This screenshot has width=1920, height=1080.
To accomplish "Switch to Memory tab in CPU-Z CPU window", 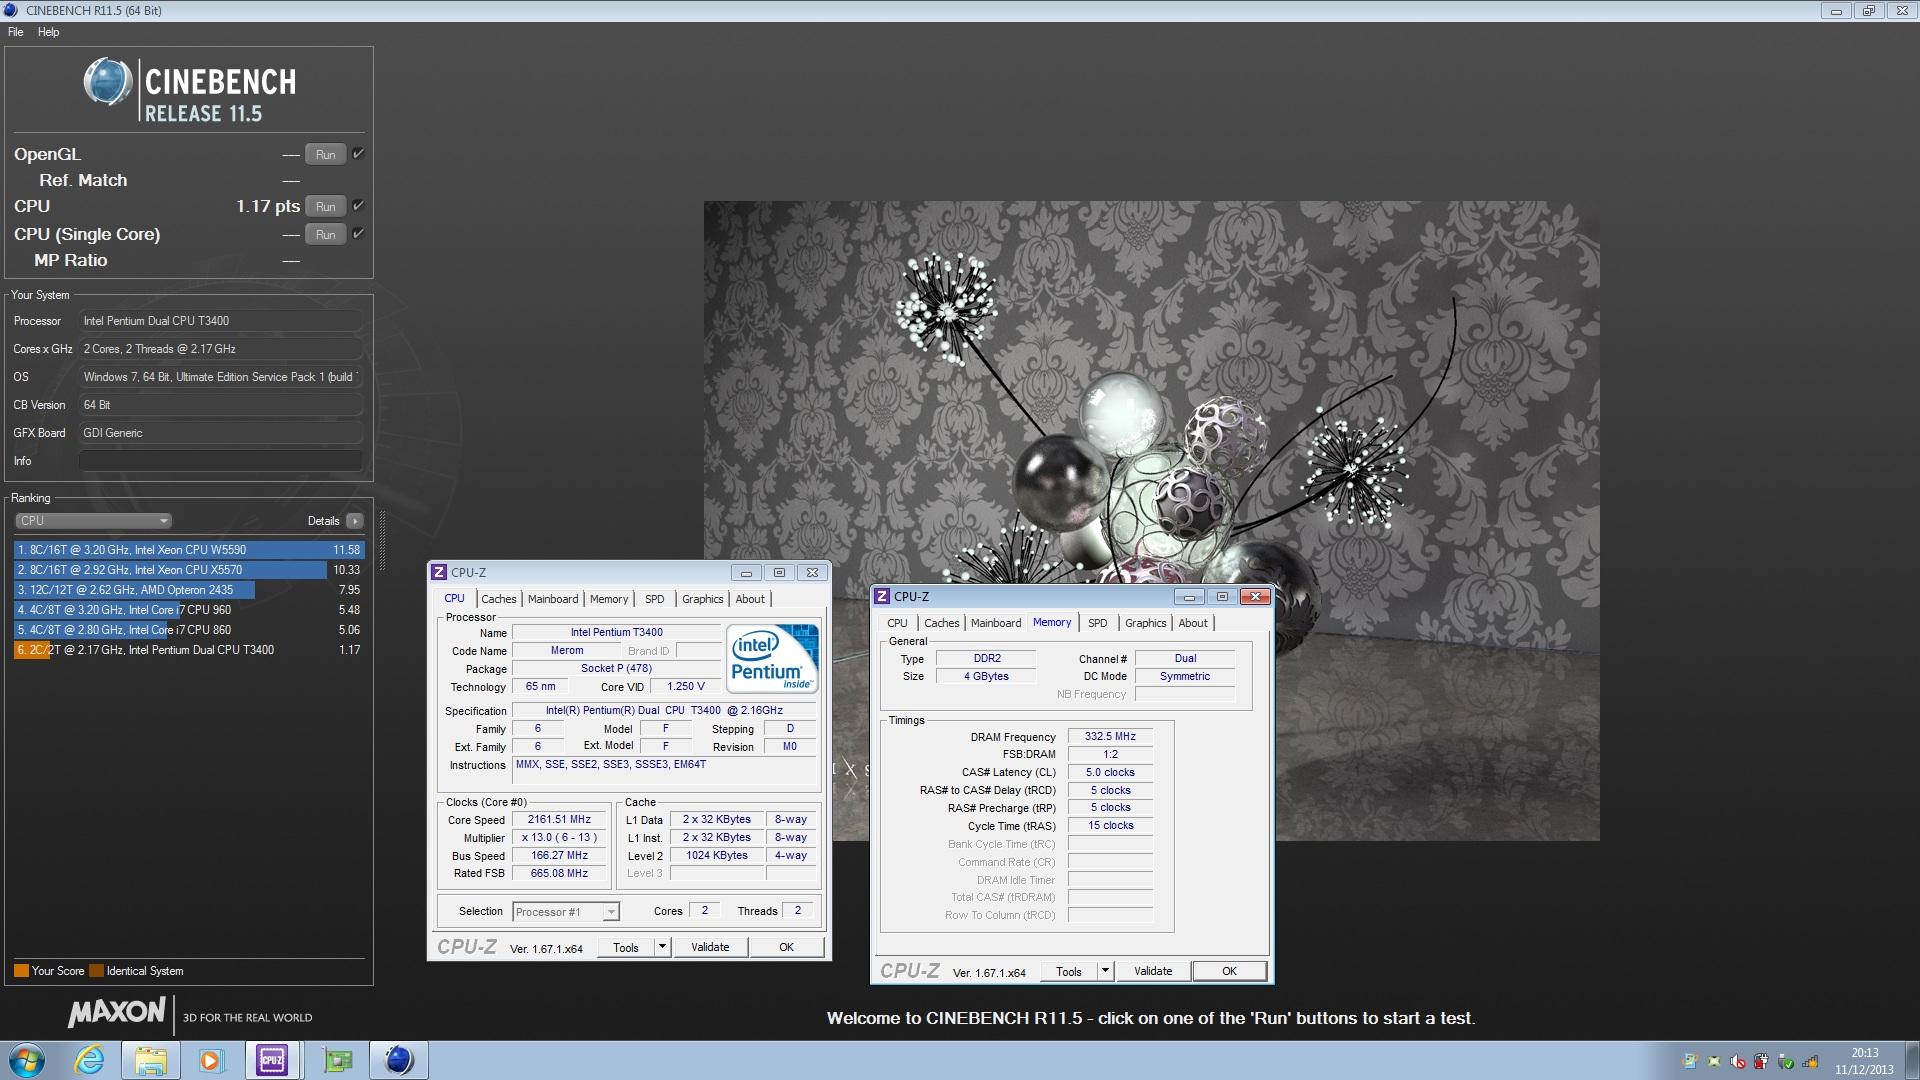I will (609, 599).
